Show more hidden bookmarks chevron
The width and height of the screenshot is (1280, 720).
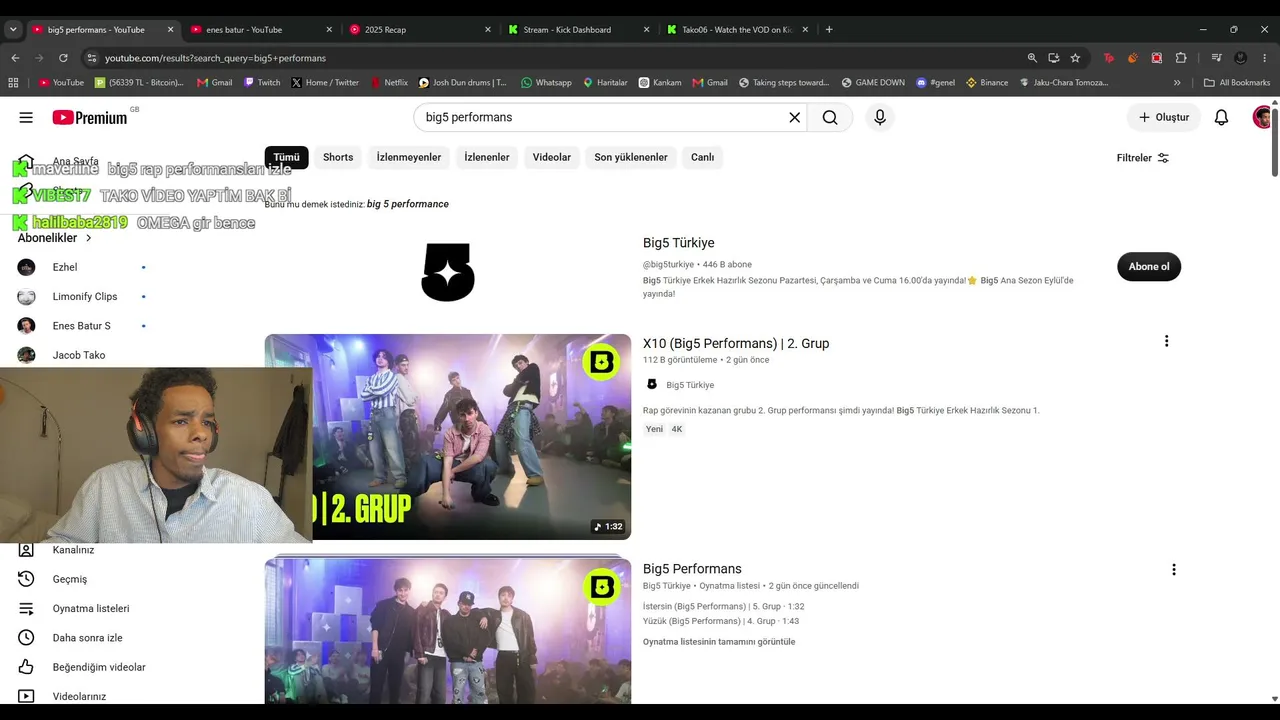pyautogui.click(x=1177, y=83)
